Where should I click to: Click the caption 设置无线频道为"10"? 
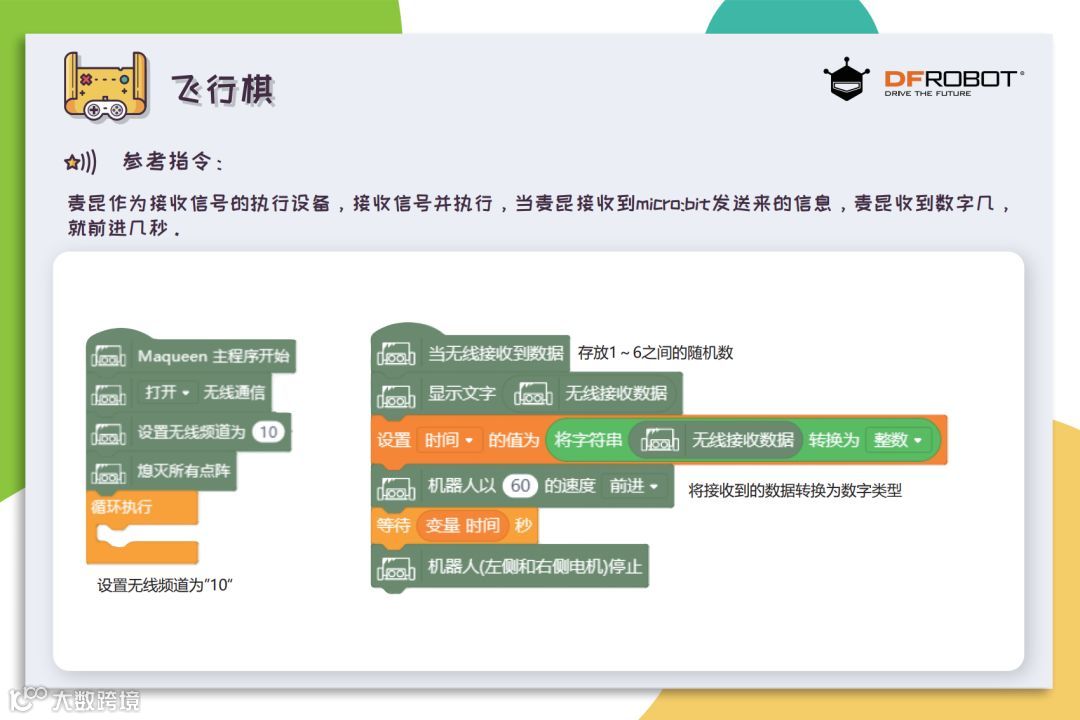165,585
